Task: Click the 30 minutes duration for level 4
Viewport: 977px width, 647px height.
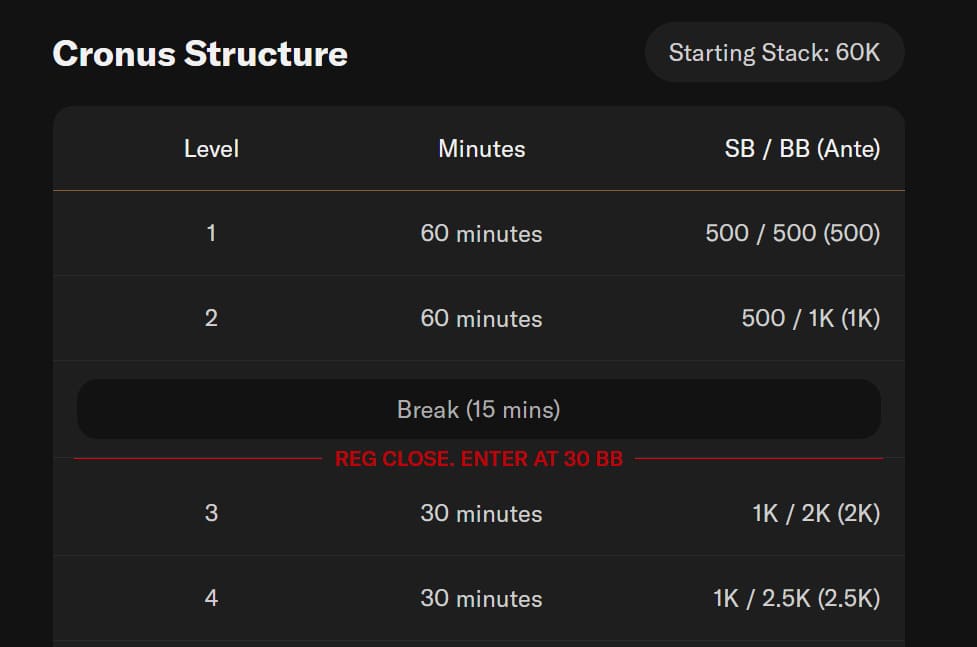Action: pos(481,599)
